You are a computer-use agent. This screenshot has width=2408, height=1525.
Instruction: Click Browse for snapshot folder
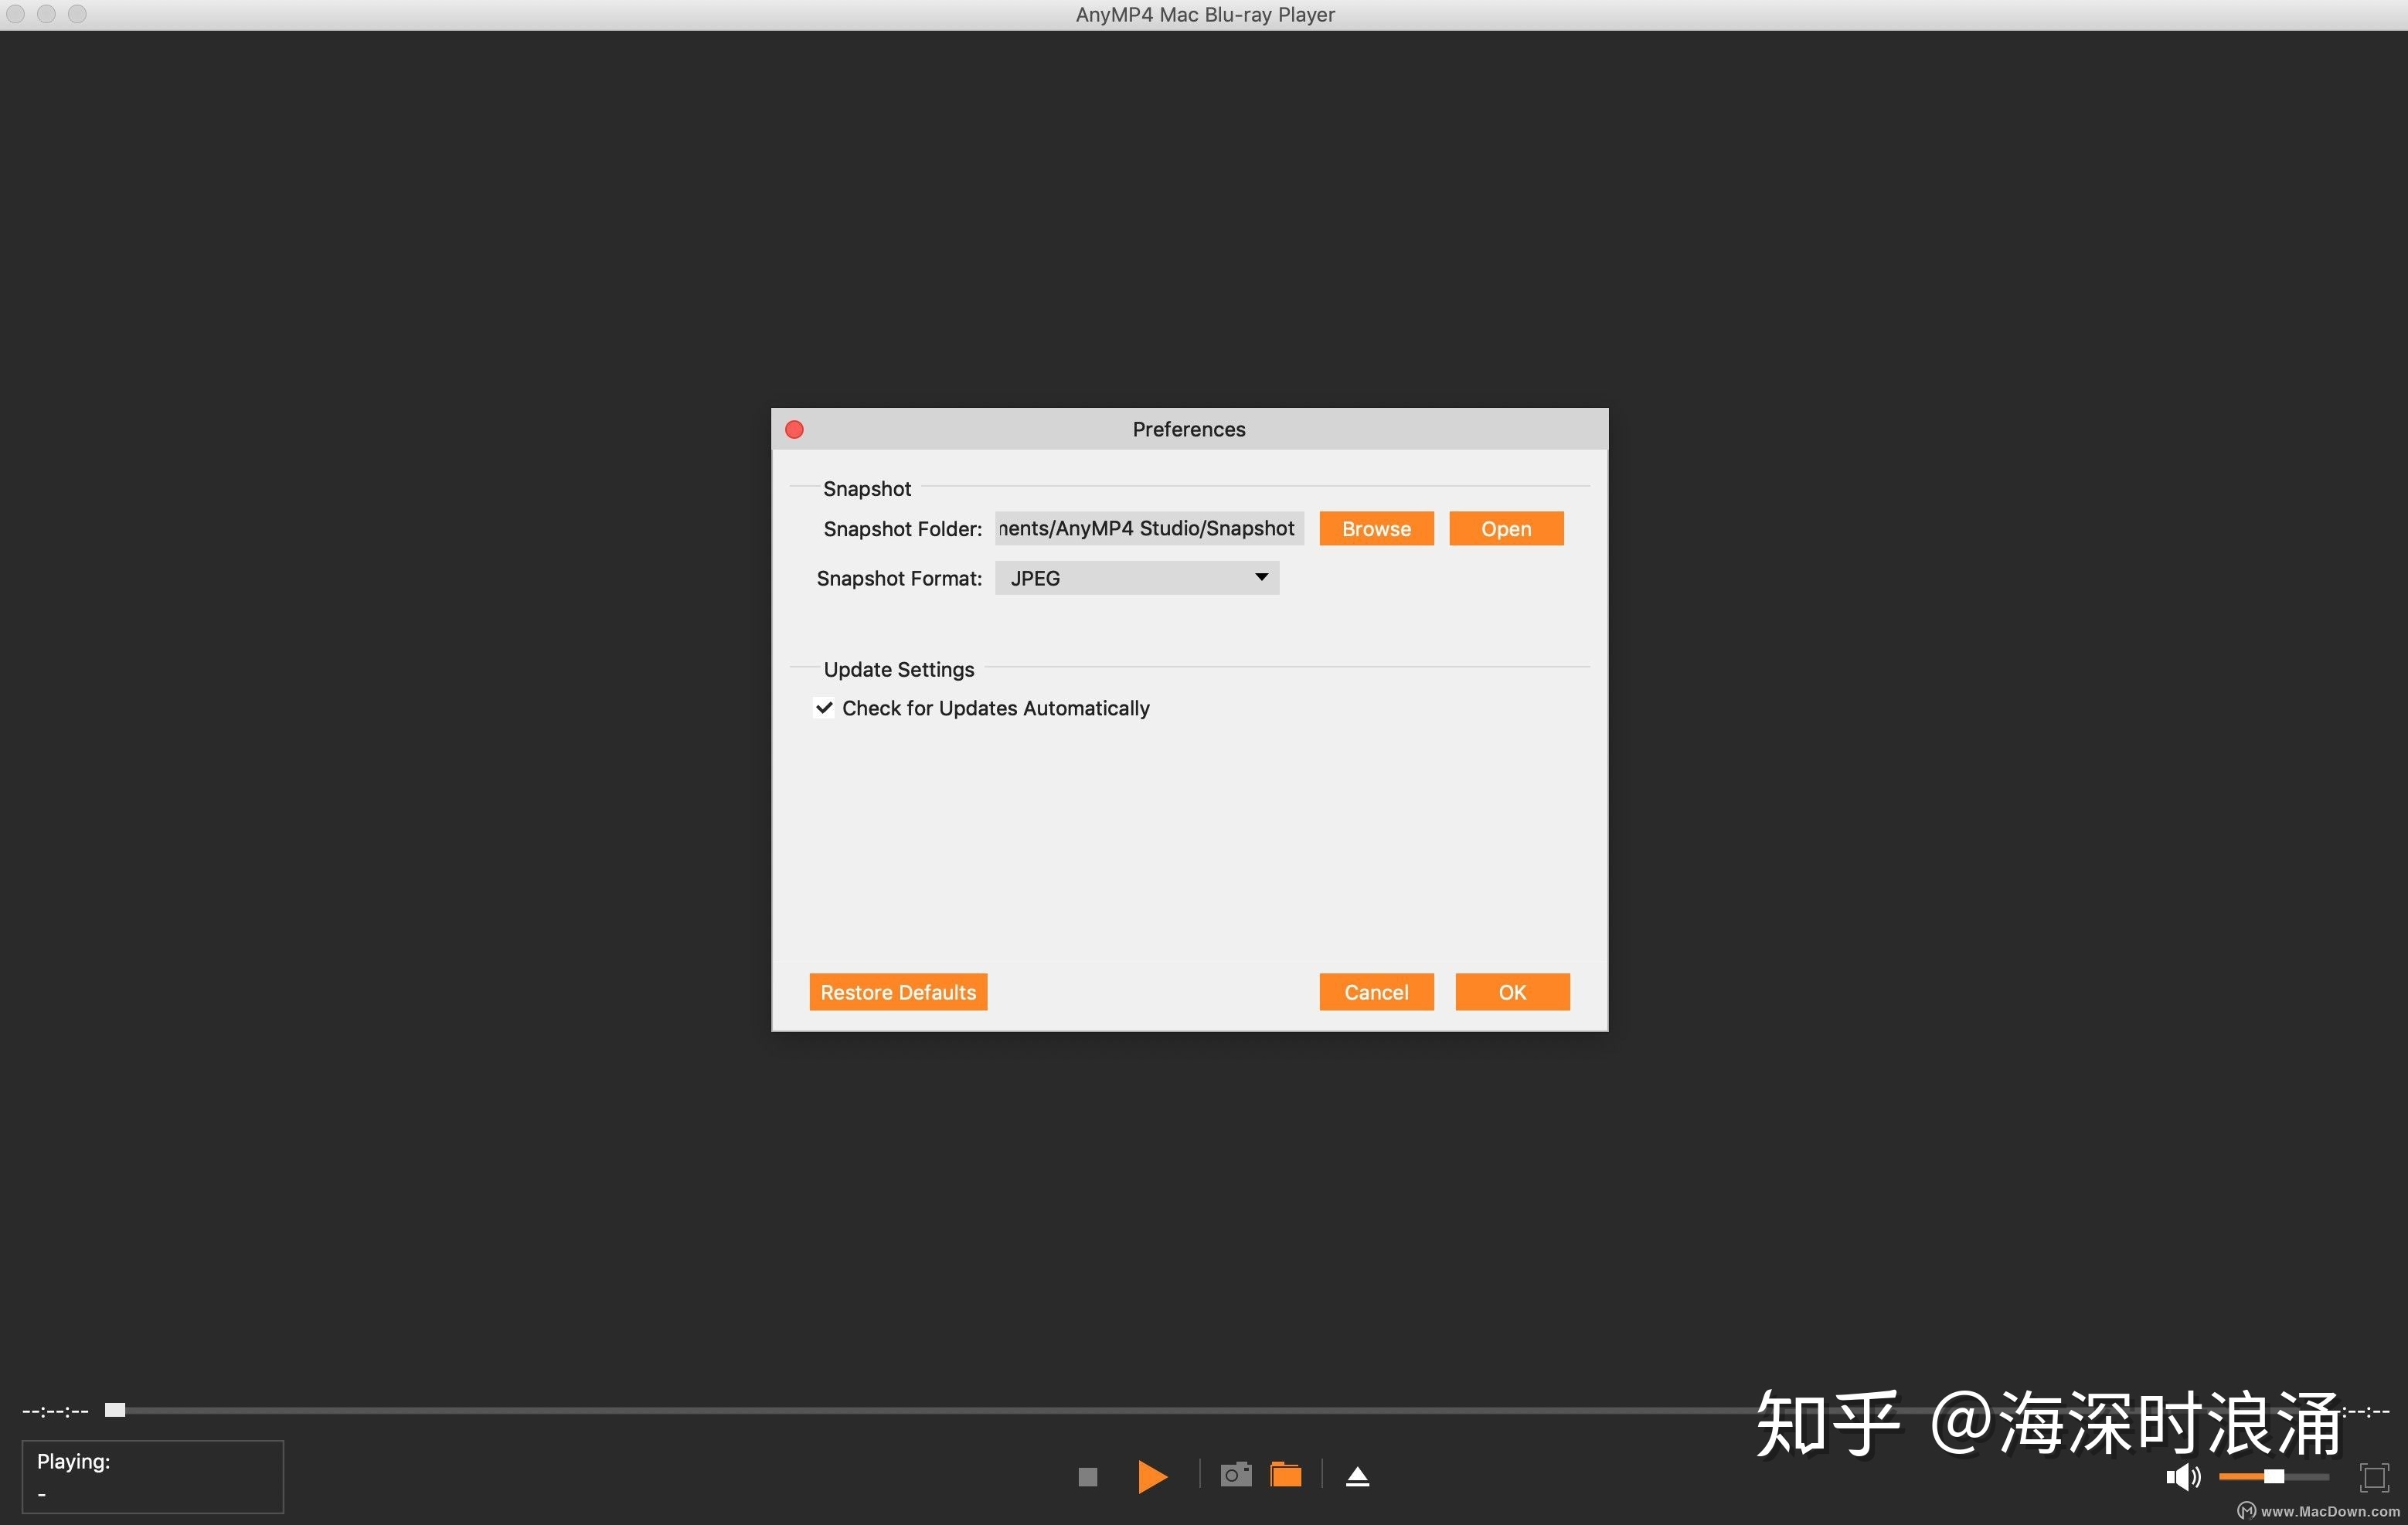[1376, 529]
